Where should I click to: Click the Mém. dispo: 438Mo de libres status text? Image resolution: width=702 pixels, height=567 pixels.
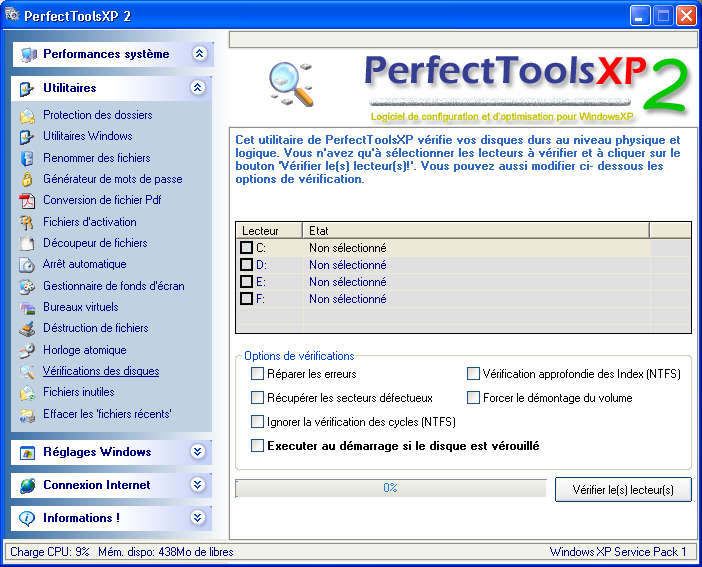(x=166, y=552)
